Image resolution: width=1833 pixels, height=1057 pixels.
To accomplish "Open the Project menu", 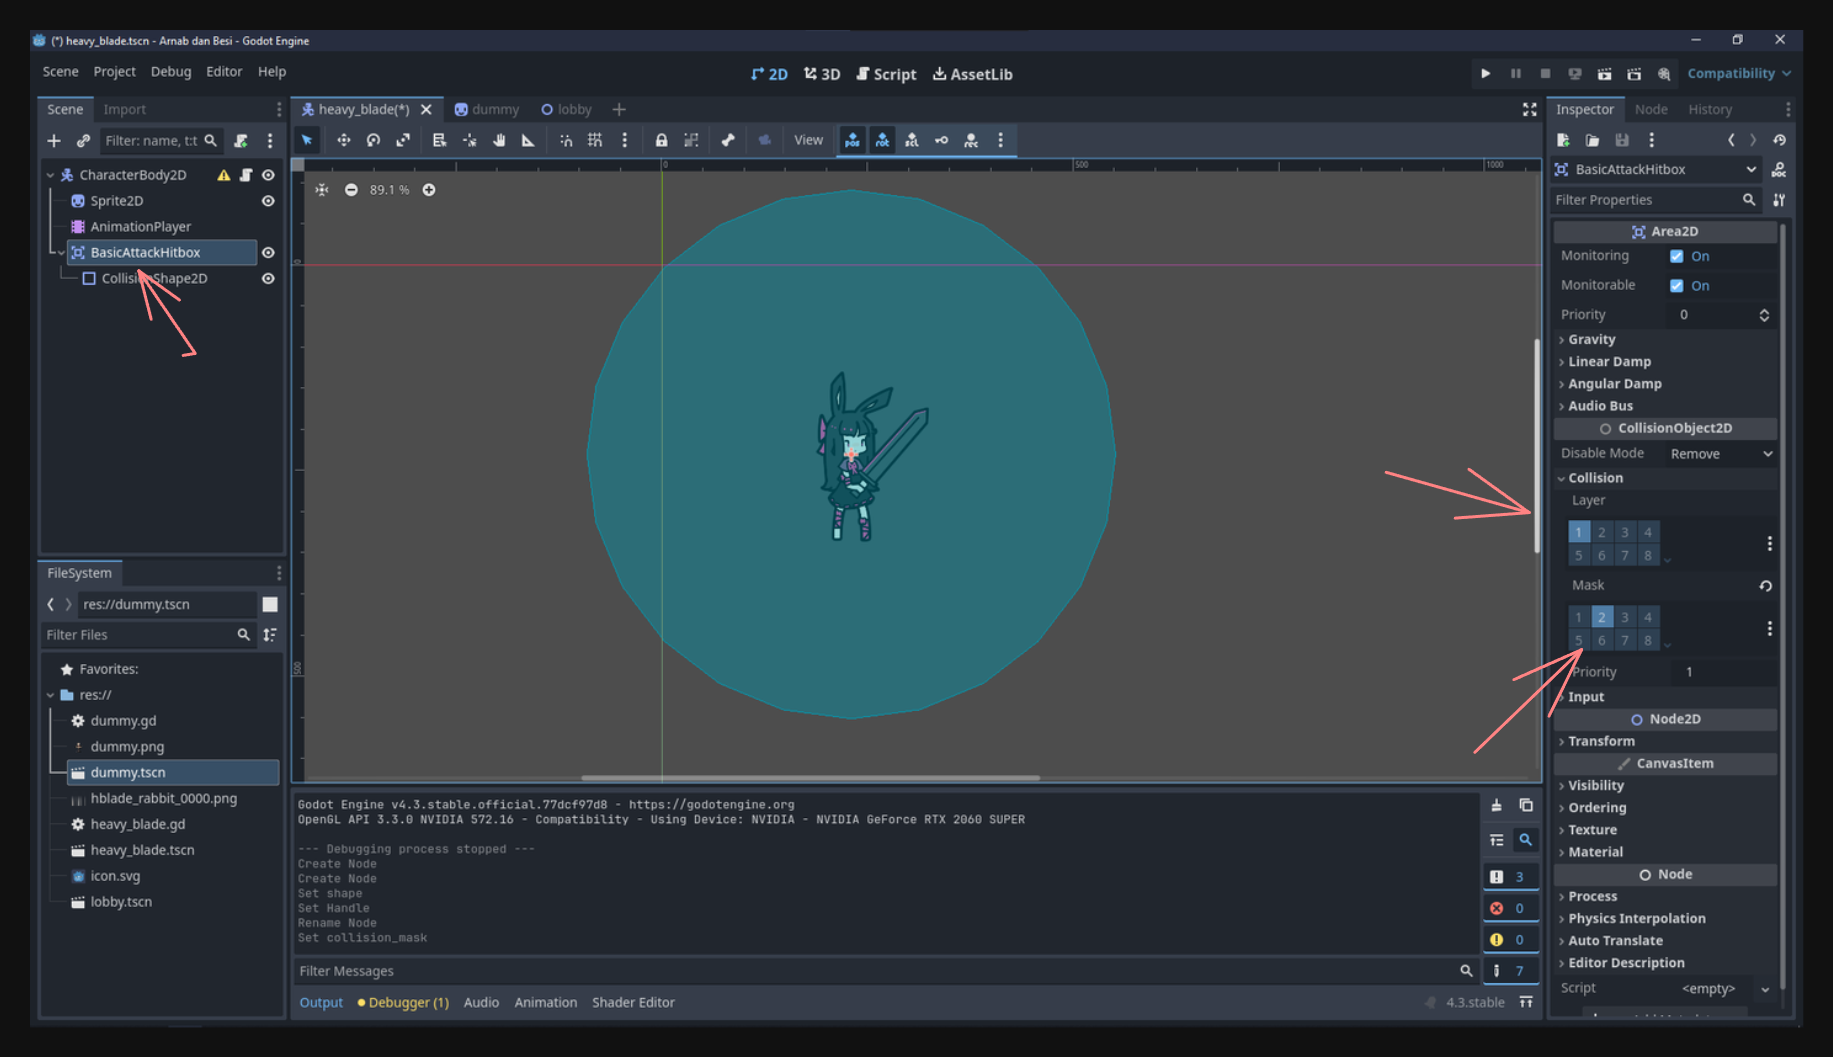I will click(x=114, y=72).
